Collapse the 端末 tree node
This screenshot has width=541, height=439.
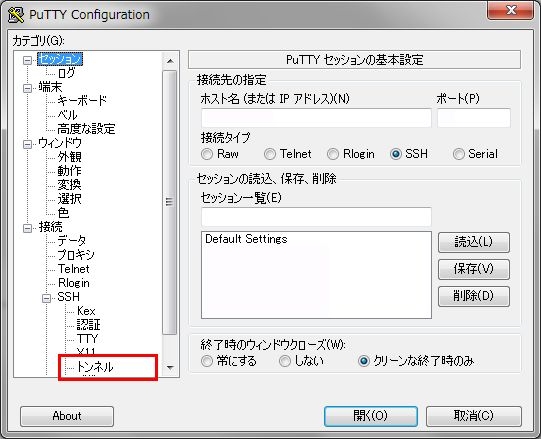pos(27,88)
